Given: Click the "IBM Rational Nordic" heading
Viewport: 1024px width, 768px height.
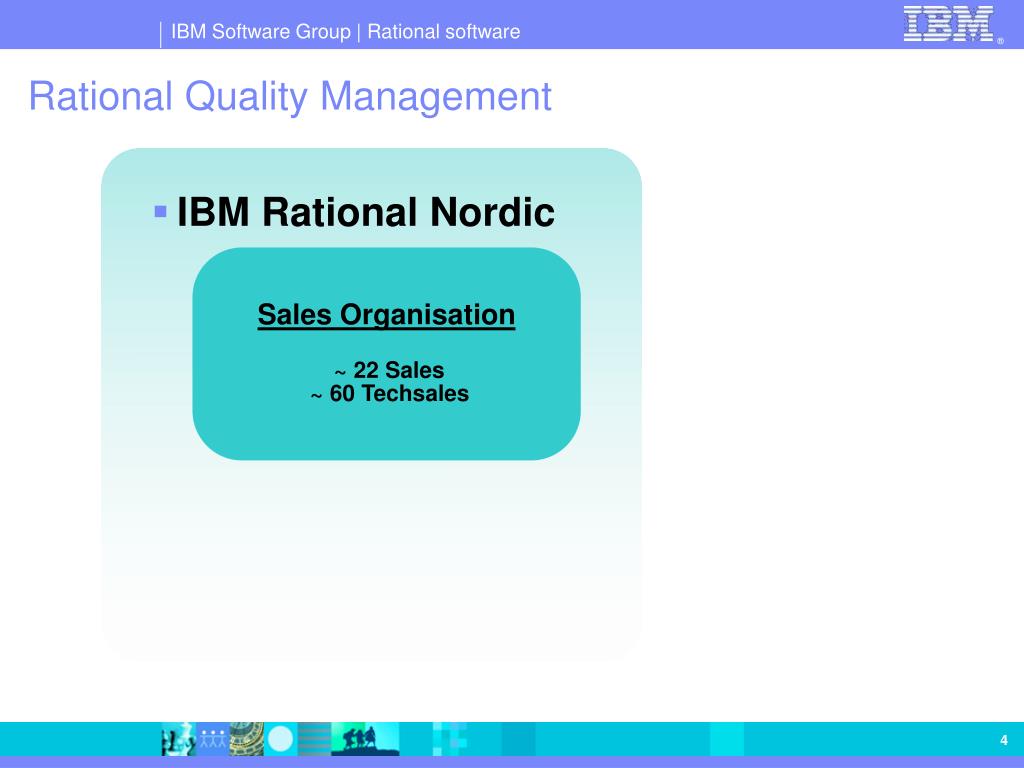Looking at the screenshot, I should point(366,212).
